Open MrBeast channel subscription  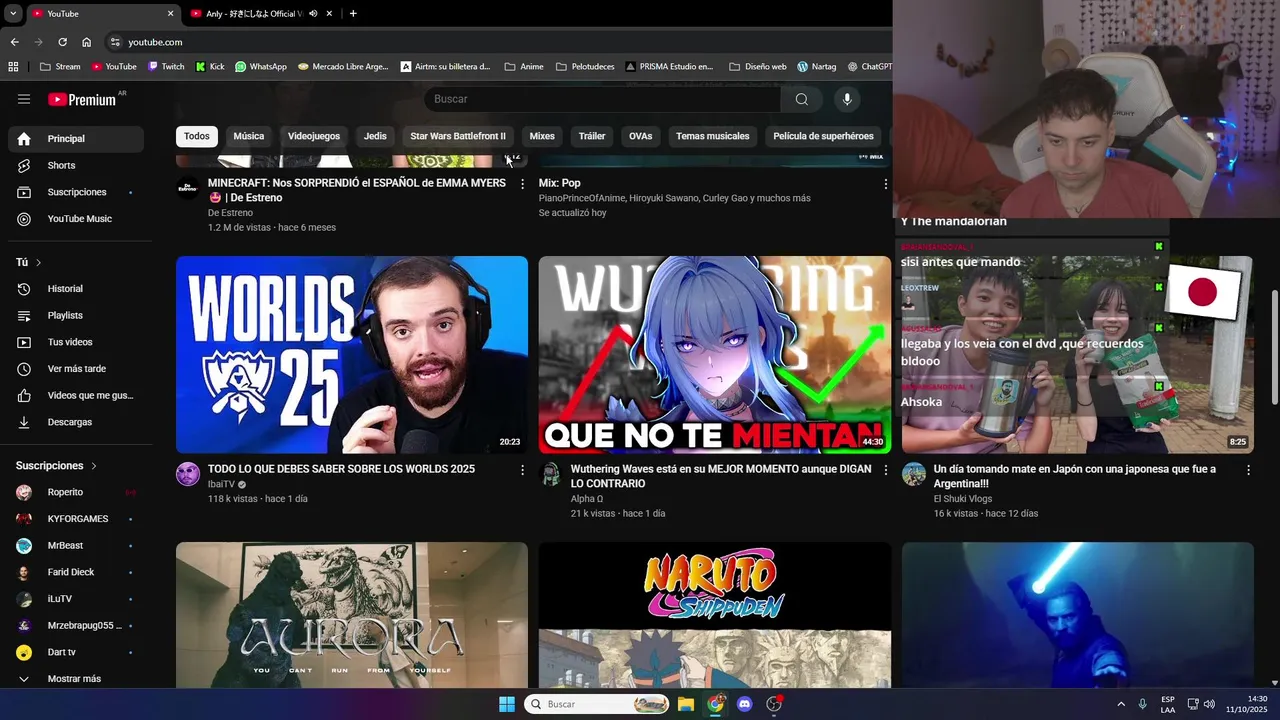(x=76, y=546)
